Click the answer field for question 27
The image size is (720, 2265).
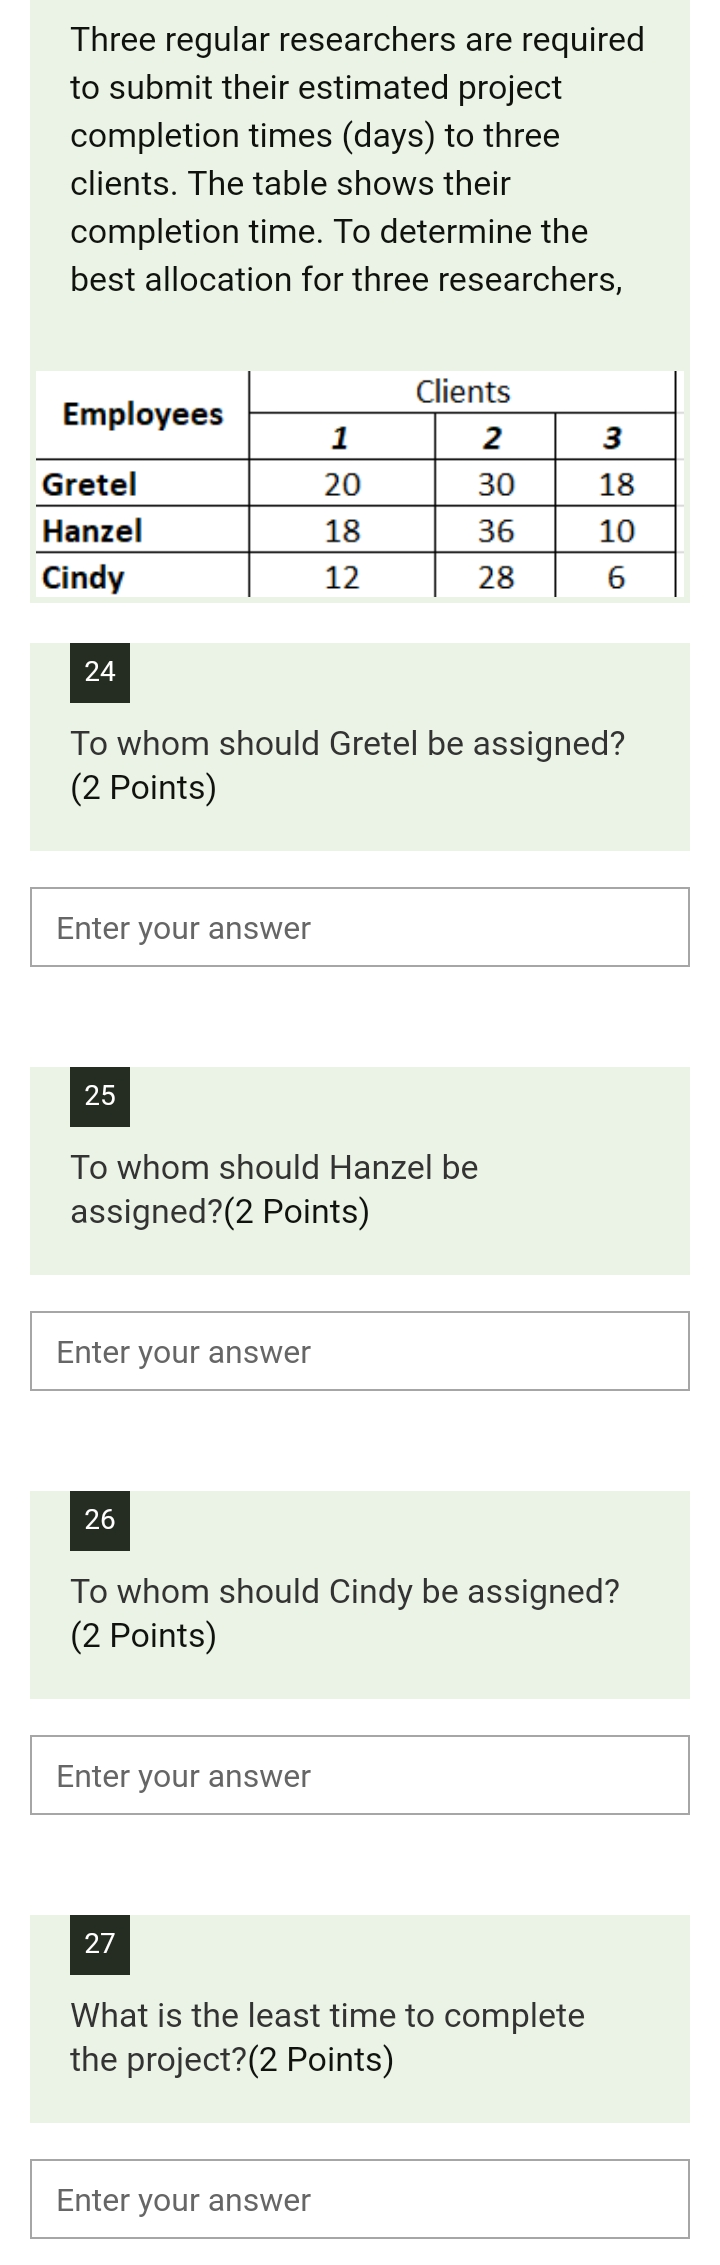360,2198
